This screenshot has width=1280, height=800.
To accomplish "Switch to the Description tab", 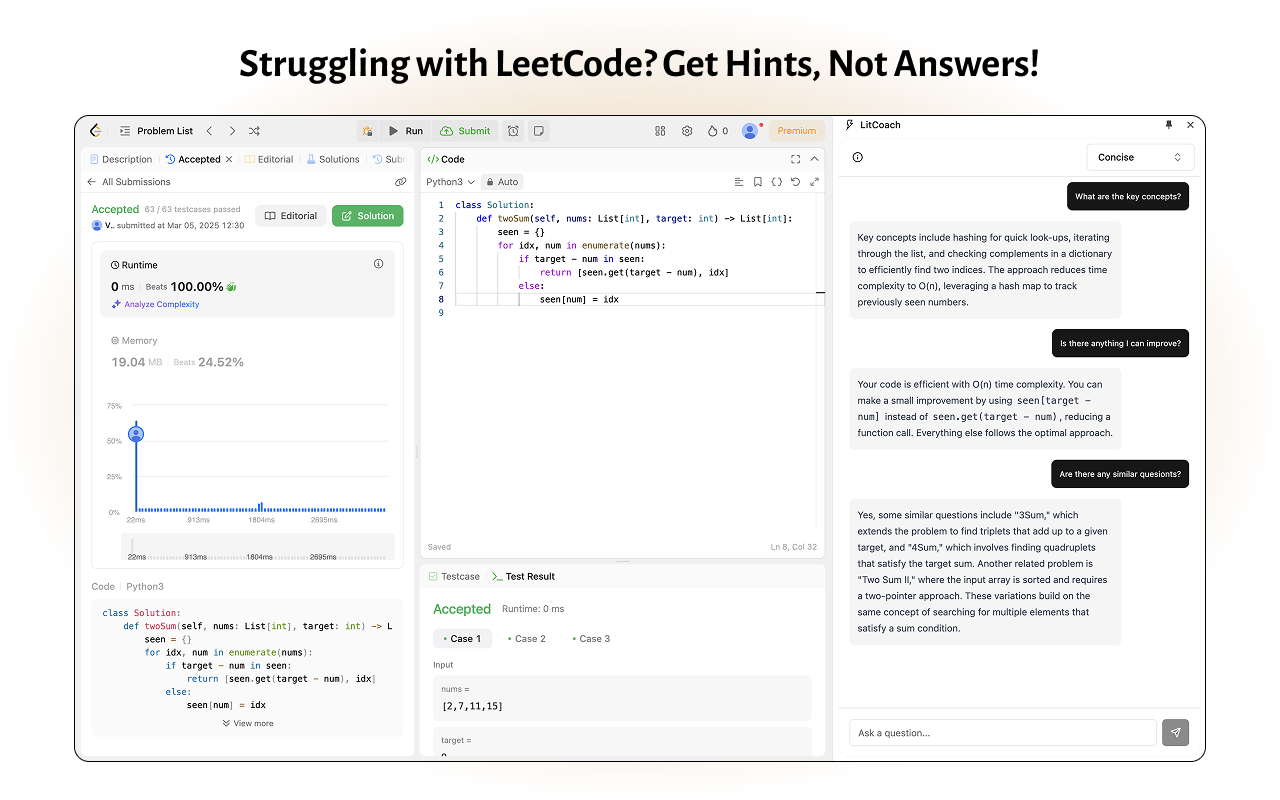I will pyautogui.click(x=121, y=159).
